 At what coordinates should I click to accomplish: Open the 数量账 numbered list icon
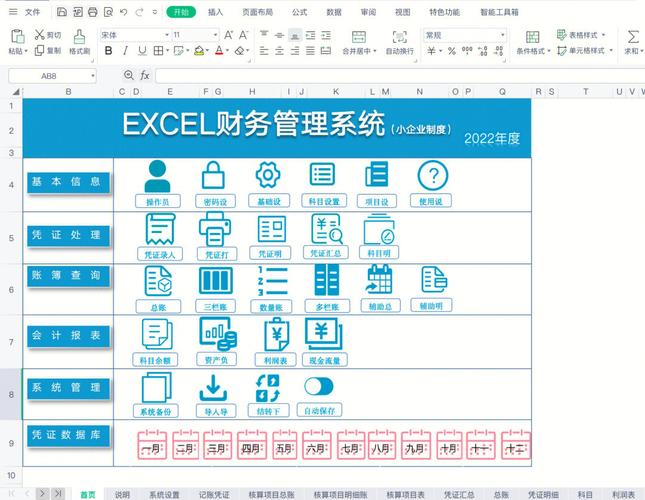tap(272, 281)
